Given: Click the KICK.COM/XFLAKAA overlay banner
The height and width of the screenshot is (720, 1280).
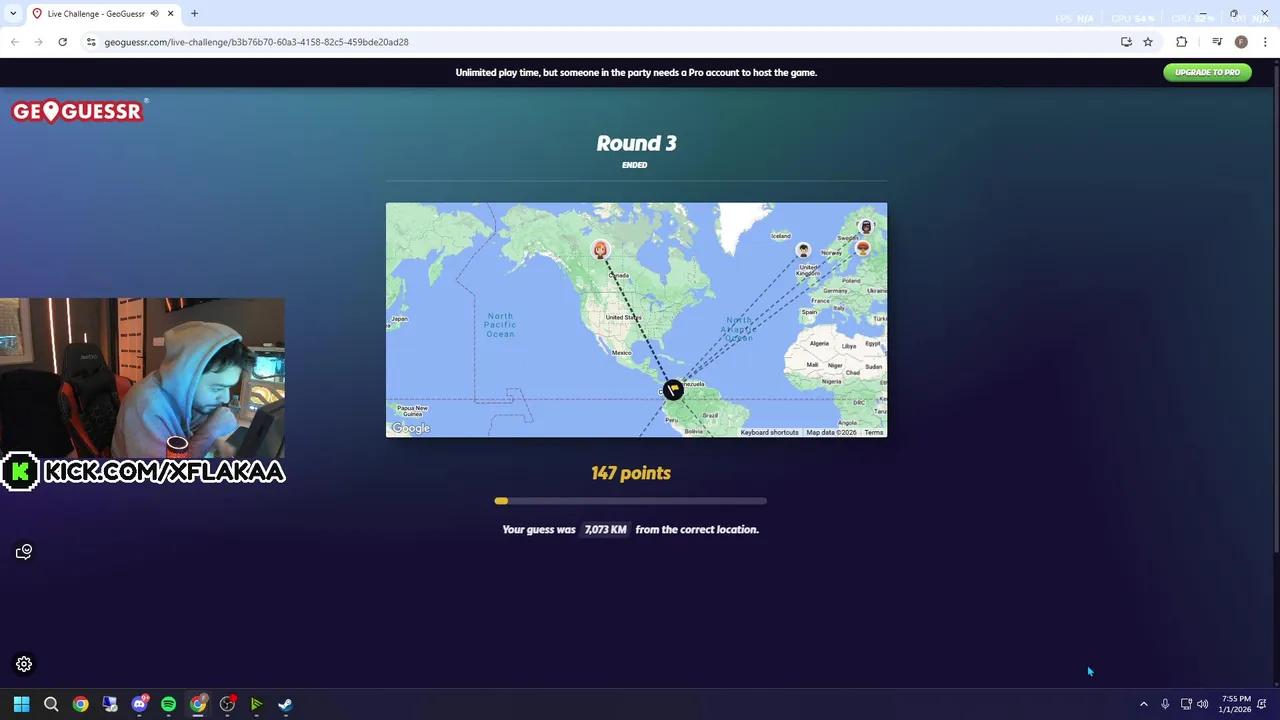Looking at the screenshot, I should point(144,472).
